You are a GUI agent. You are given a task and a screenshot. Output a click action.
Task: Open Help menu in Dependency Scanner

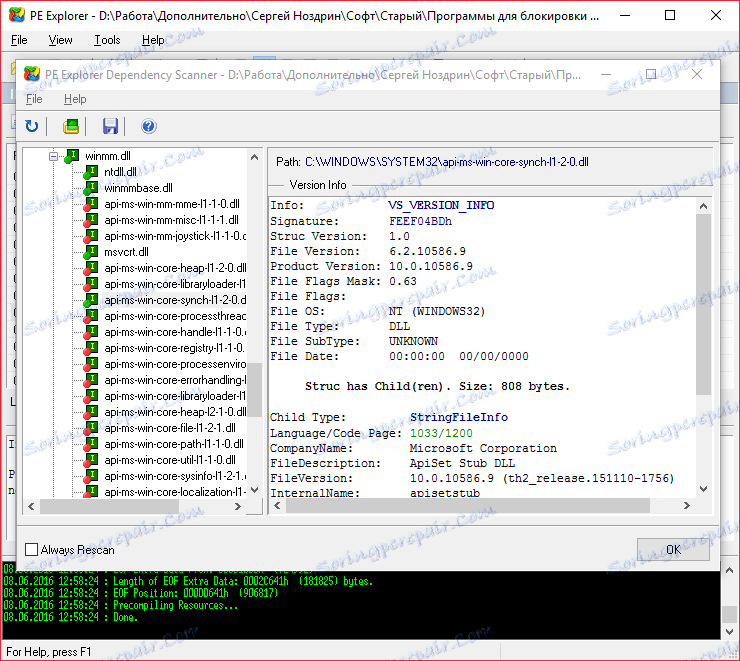point(75,99)
